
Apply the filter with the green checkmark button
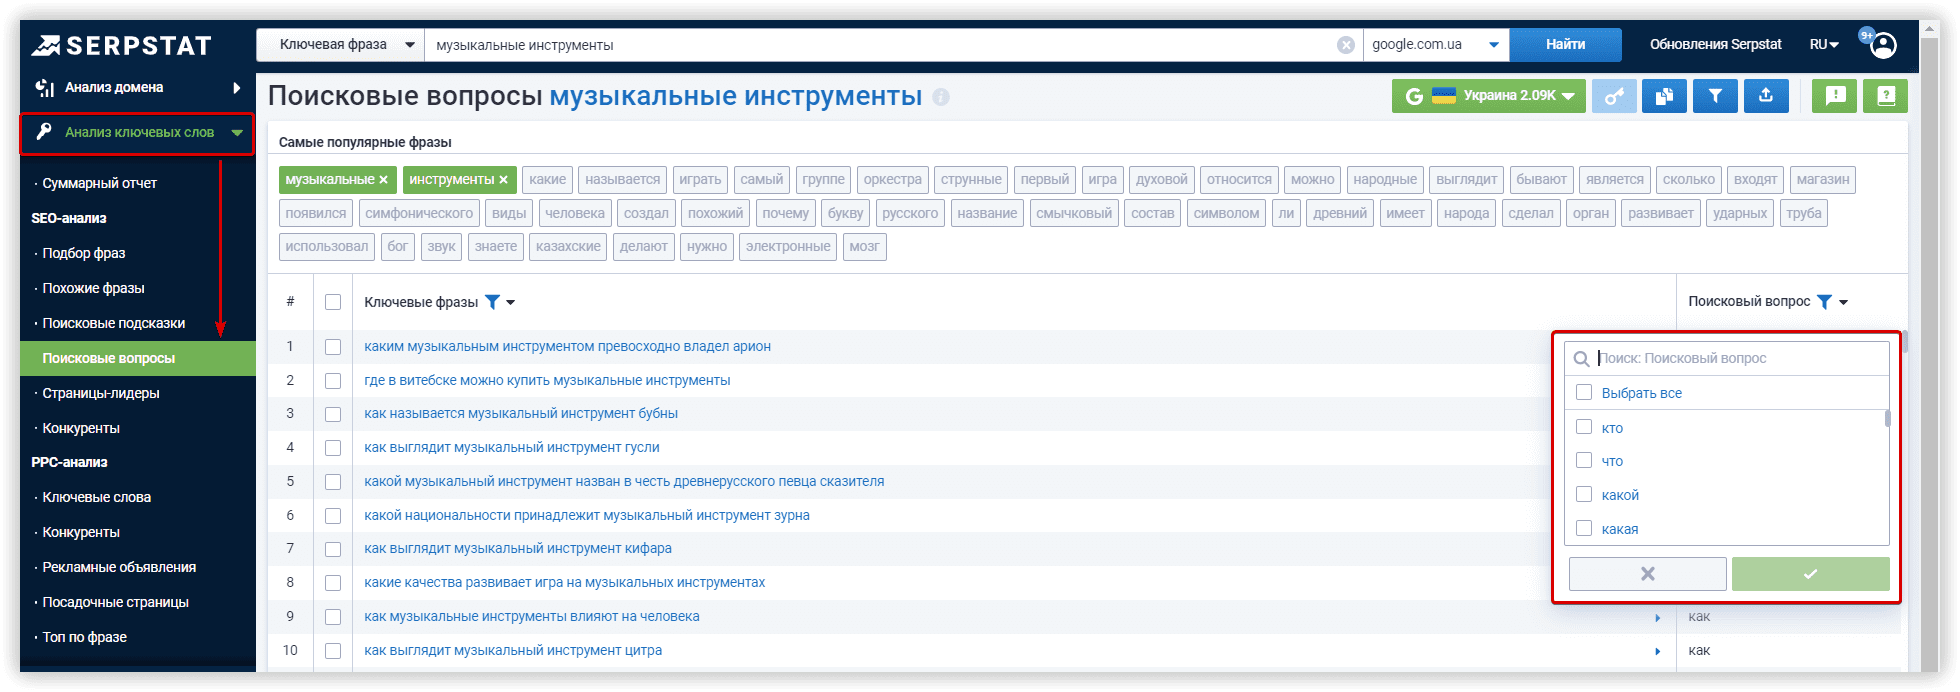pyautogui.click(x=1810, y=574)
